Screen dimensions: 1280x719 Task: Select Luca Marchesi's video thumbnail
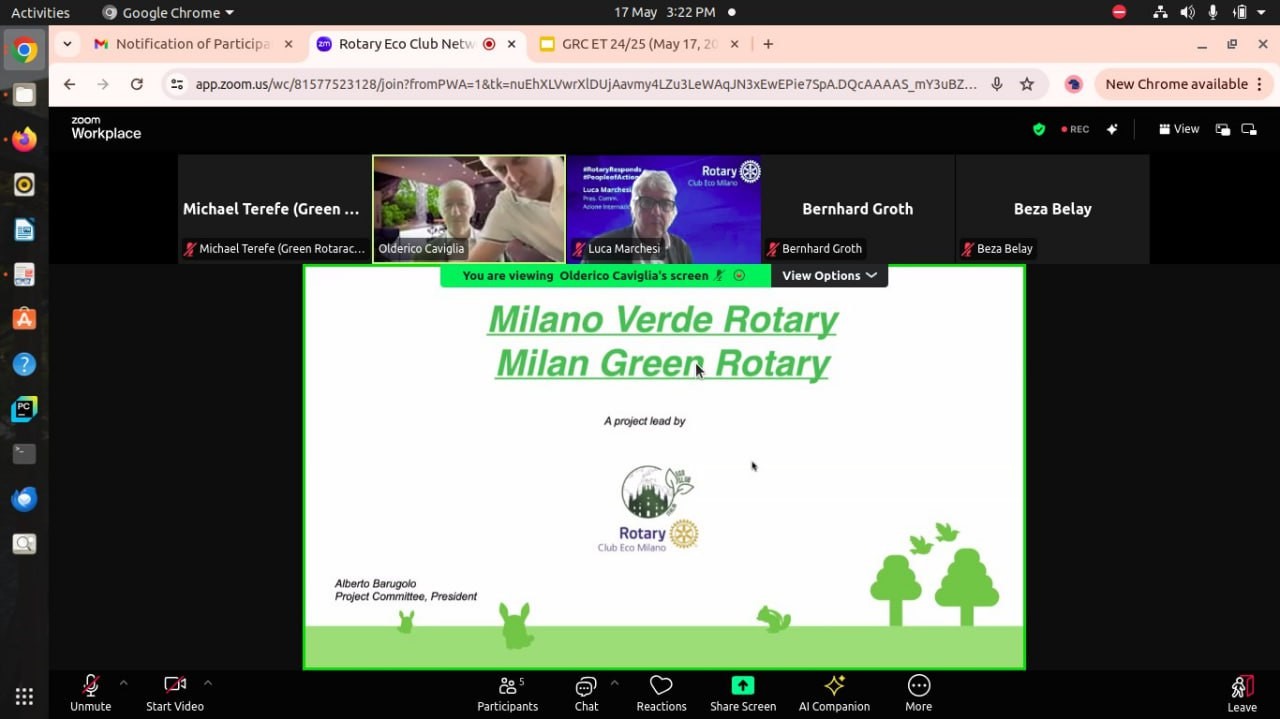(663, 208)
